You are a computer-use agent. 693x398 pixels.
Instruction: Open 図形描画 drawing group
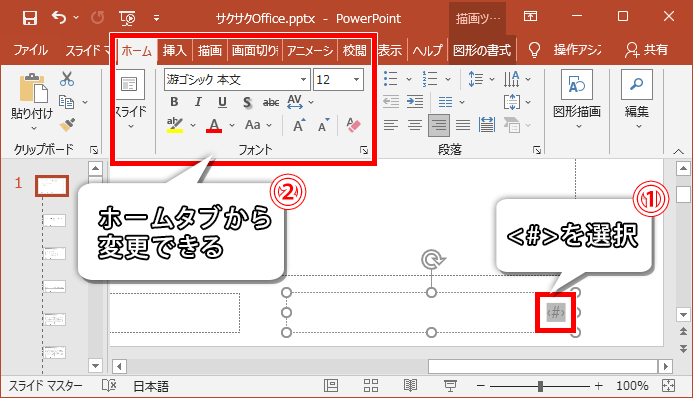(x=577, y=99)
